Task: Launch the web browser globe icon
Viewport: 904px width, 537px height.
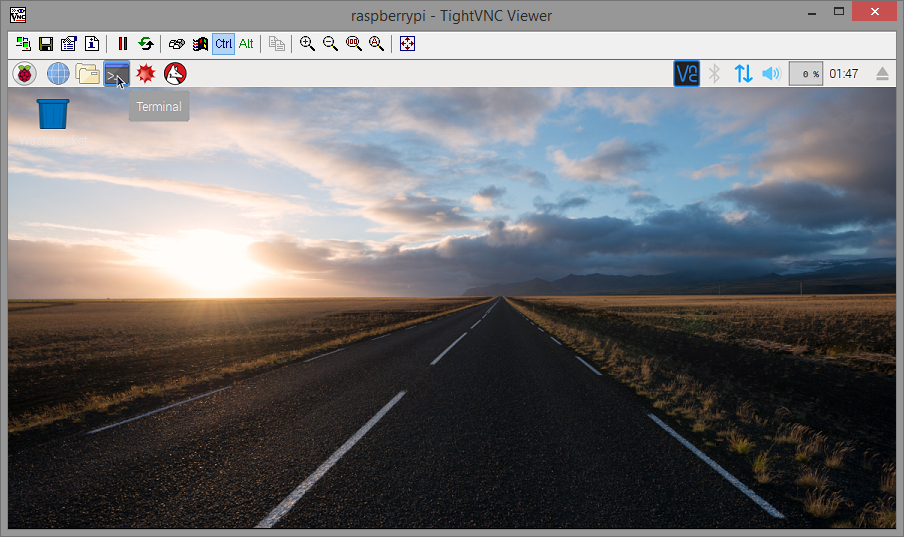Action: 58,74
